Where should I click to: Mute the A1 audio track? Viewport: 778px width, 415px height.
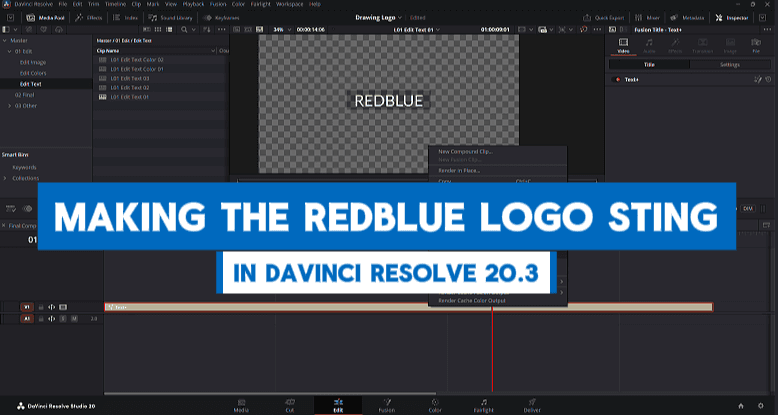pos(74,319)
